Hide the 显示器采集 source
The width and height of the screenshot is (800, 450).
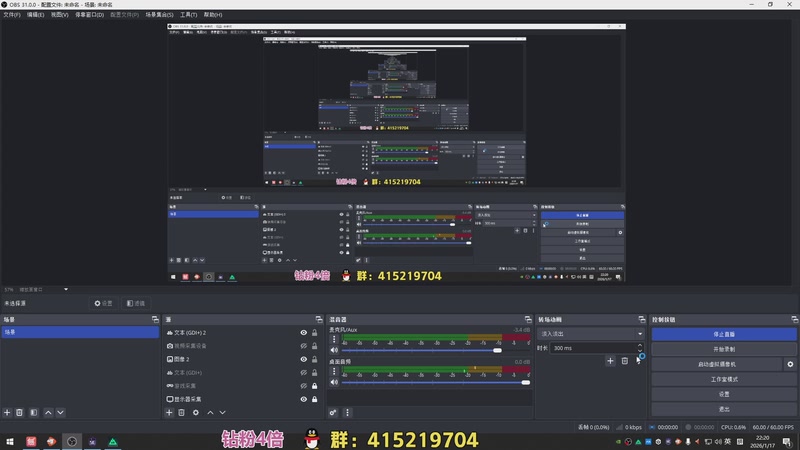(304, 399)
